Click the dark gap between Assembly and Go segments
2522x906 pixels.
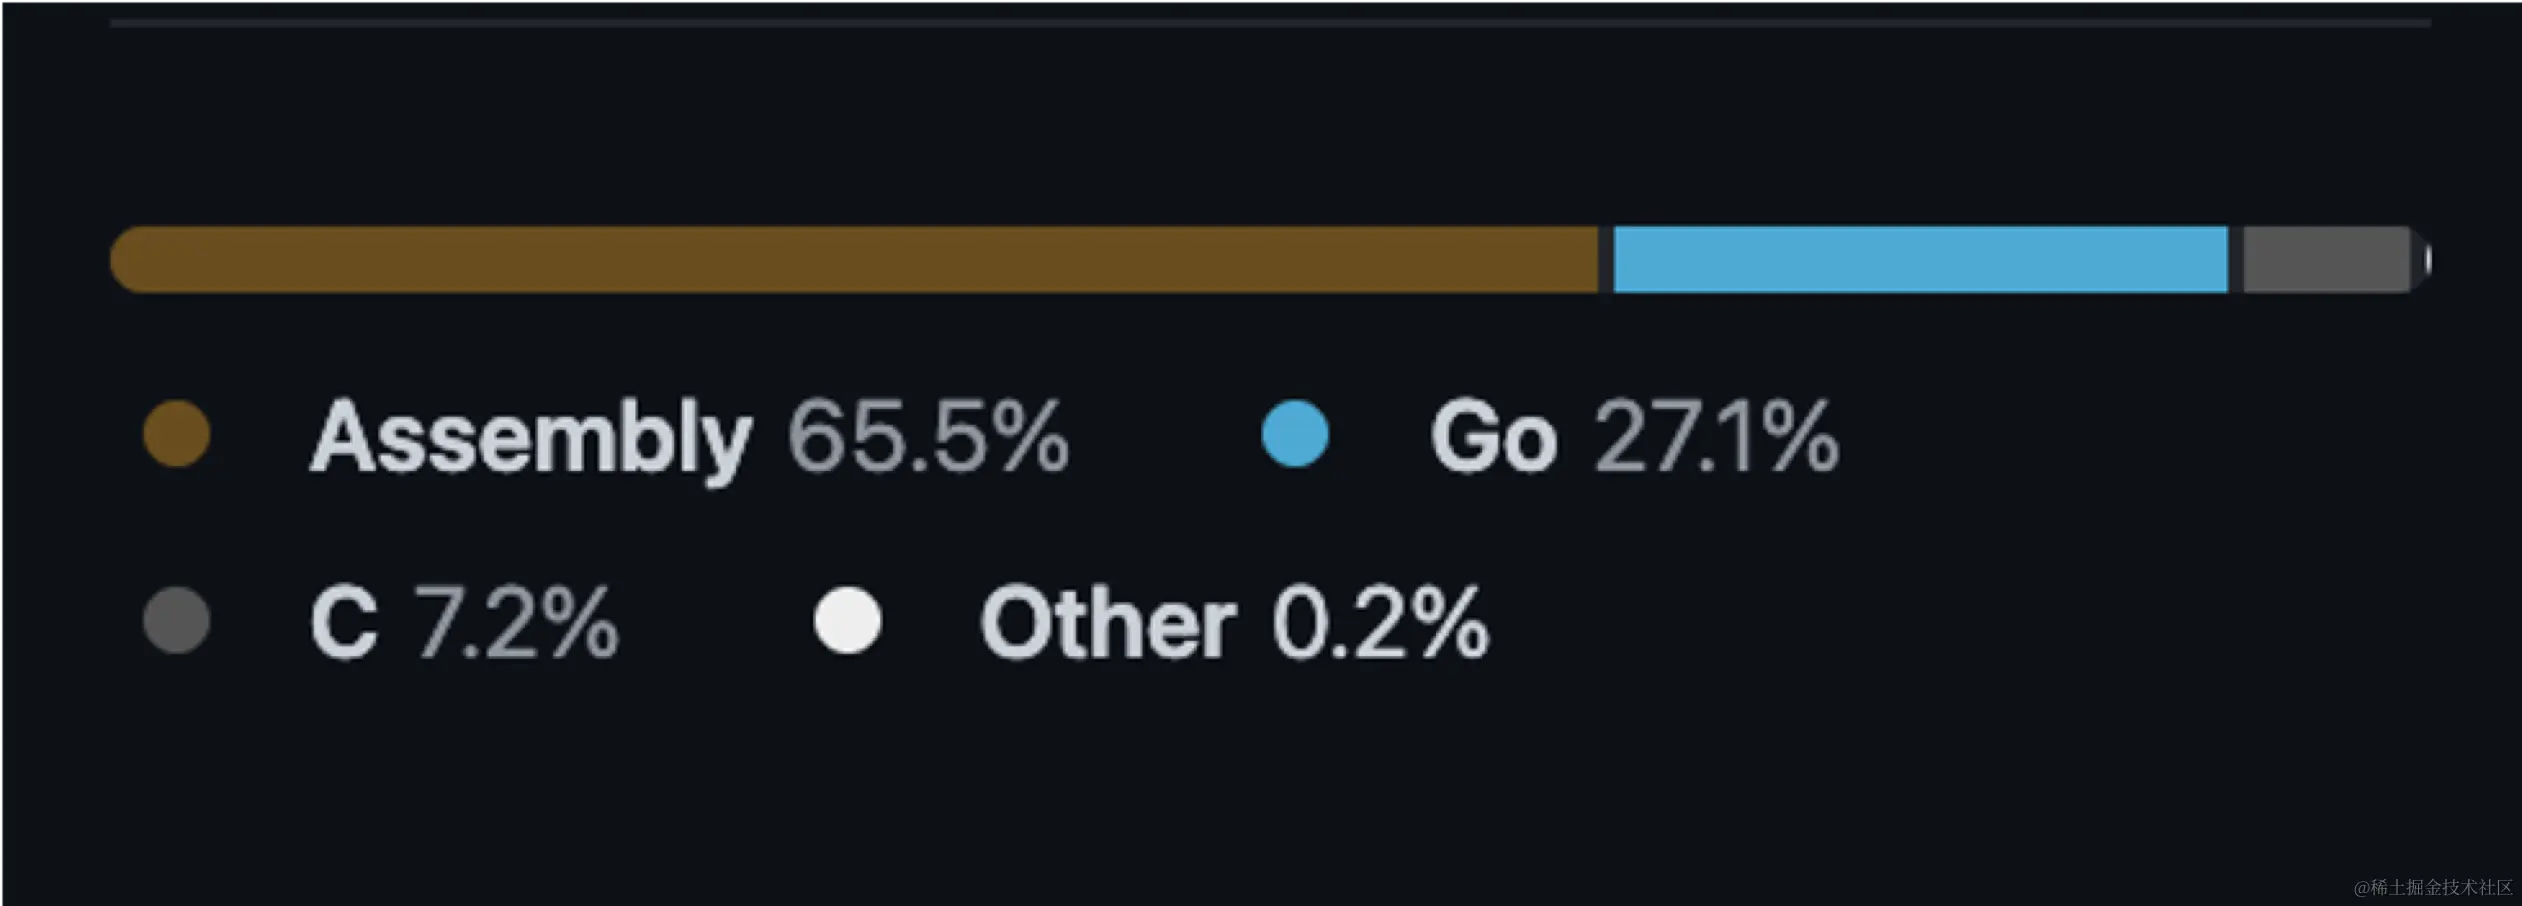click(x=1606, y=260)
